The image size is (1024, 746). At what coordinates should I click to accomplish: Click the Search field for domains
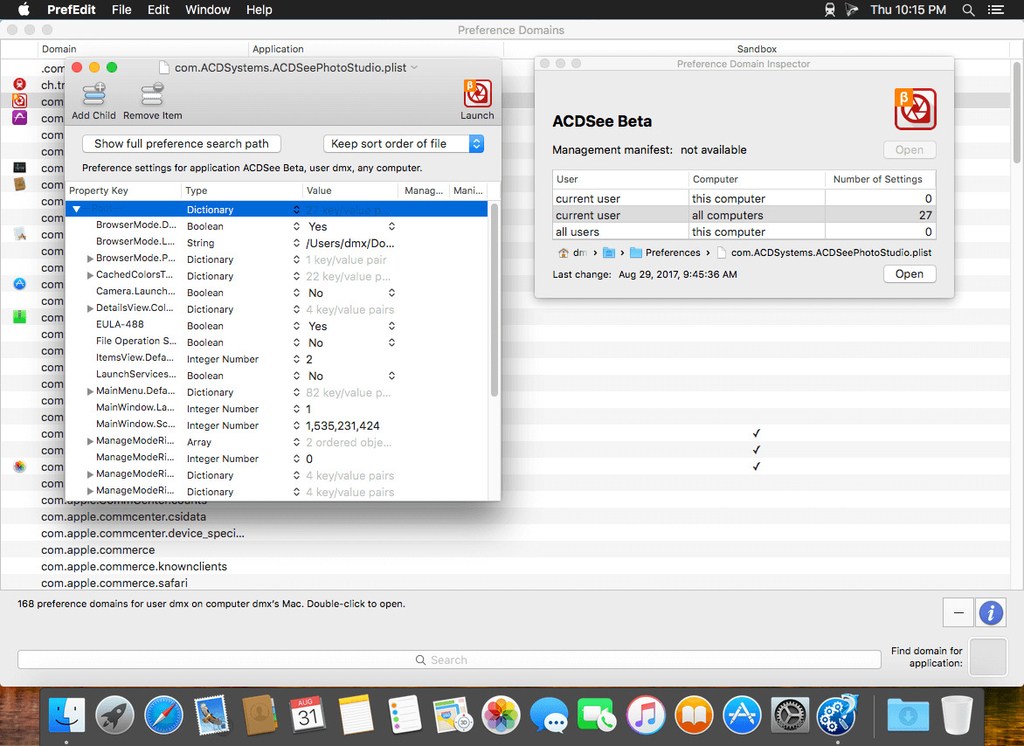click(441, 660)
